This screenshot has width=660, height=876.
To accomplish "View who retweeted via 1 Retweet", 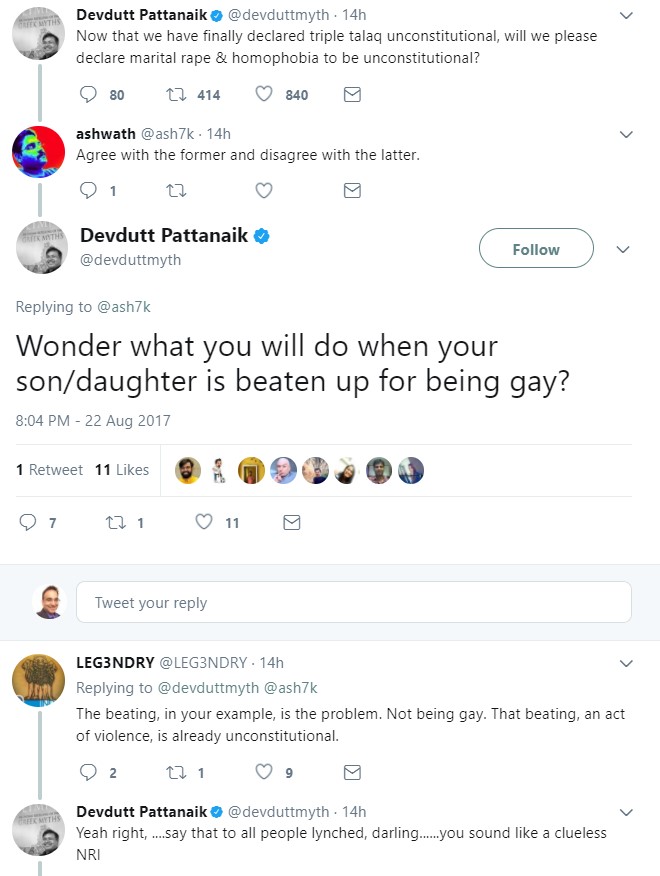I will click(x=50, y=470).
